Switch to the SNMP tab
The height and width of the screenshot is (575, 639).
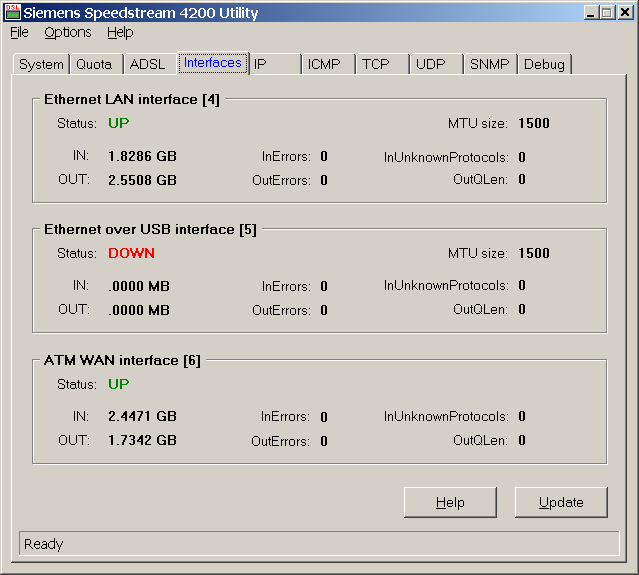coord(489,64)
